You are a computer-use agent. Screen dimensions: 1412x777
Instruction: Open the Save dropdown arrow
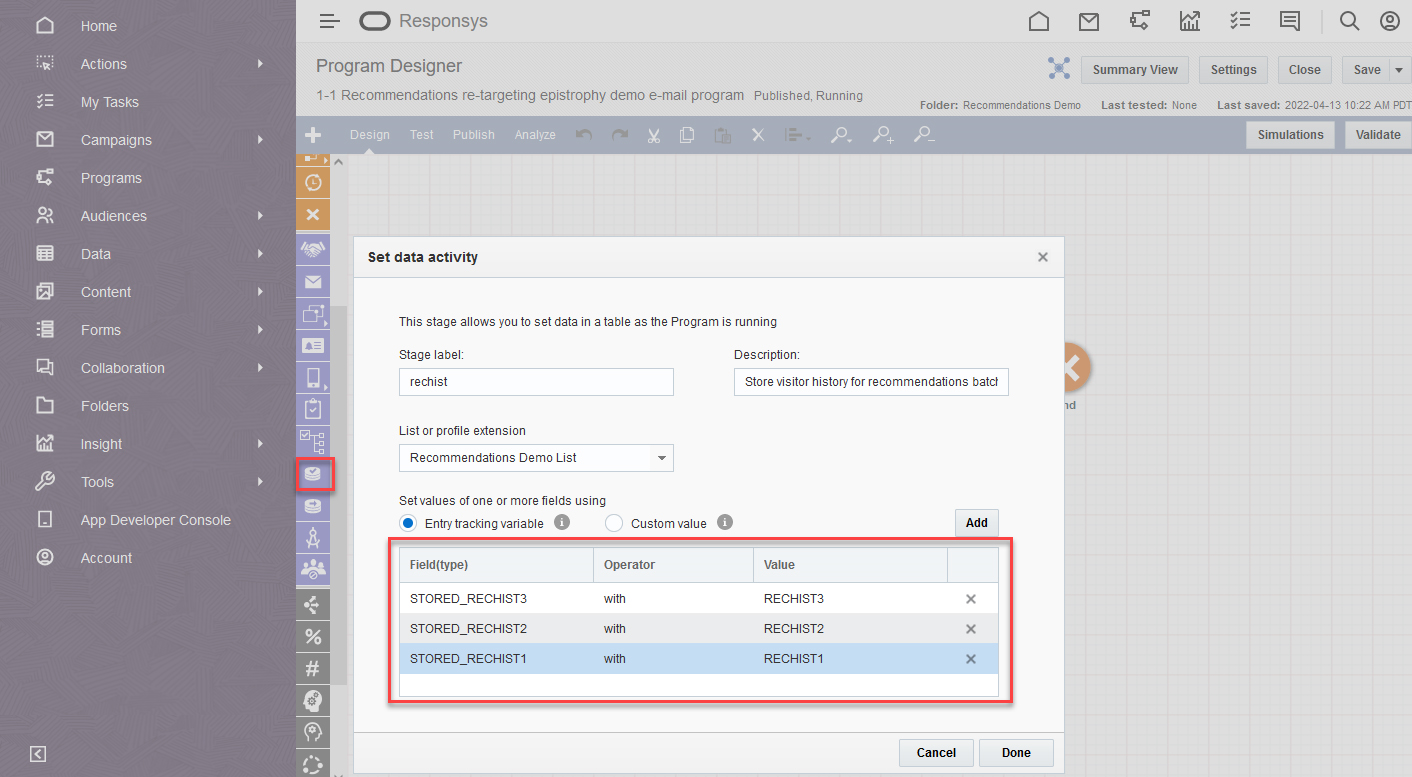tap(1397, 70)
